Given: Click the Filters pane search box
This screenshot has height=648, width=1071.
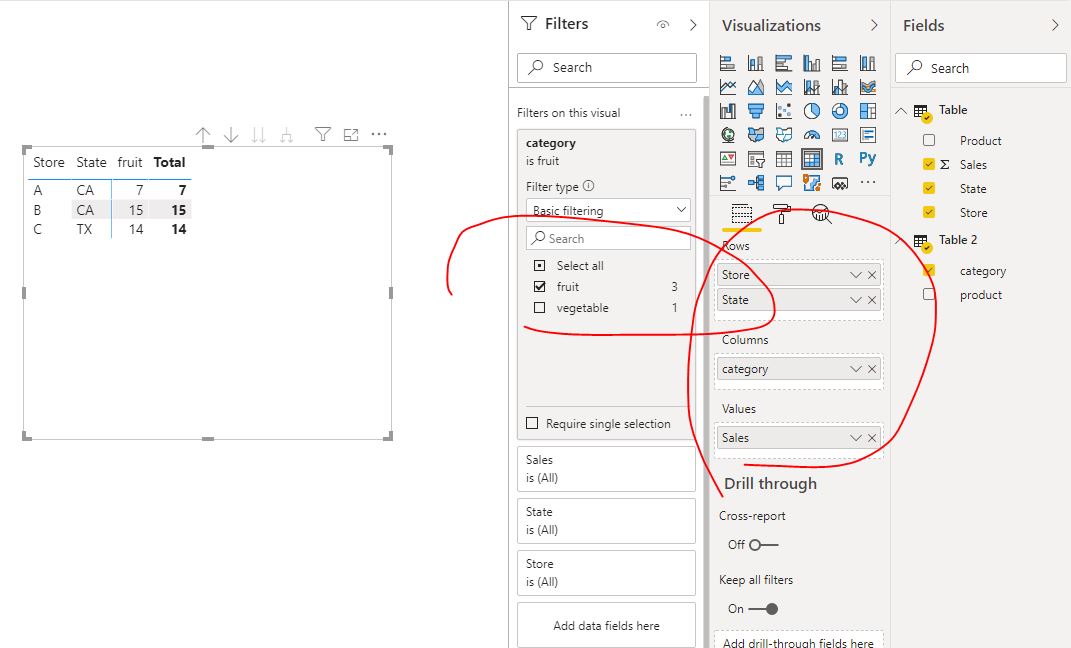Looking at the screenshot, I should 607,68.
